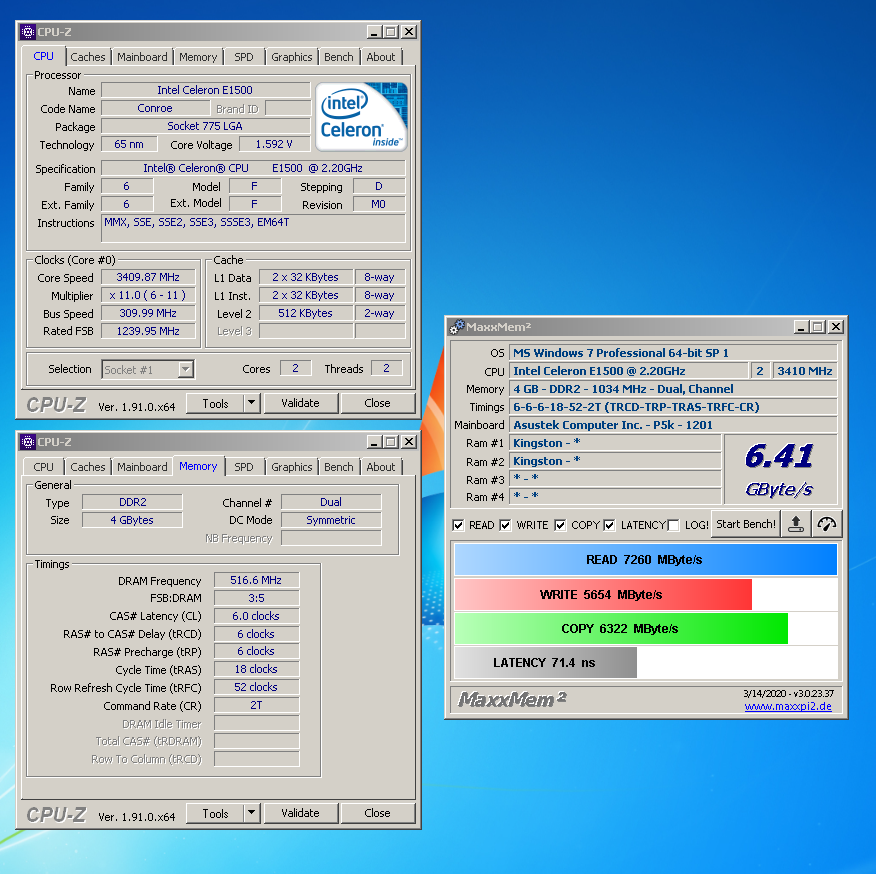
Task: Open the www.maxxpi2.de link
Action: tap(788, 706)
